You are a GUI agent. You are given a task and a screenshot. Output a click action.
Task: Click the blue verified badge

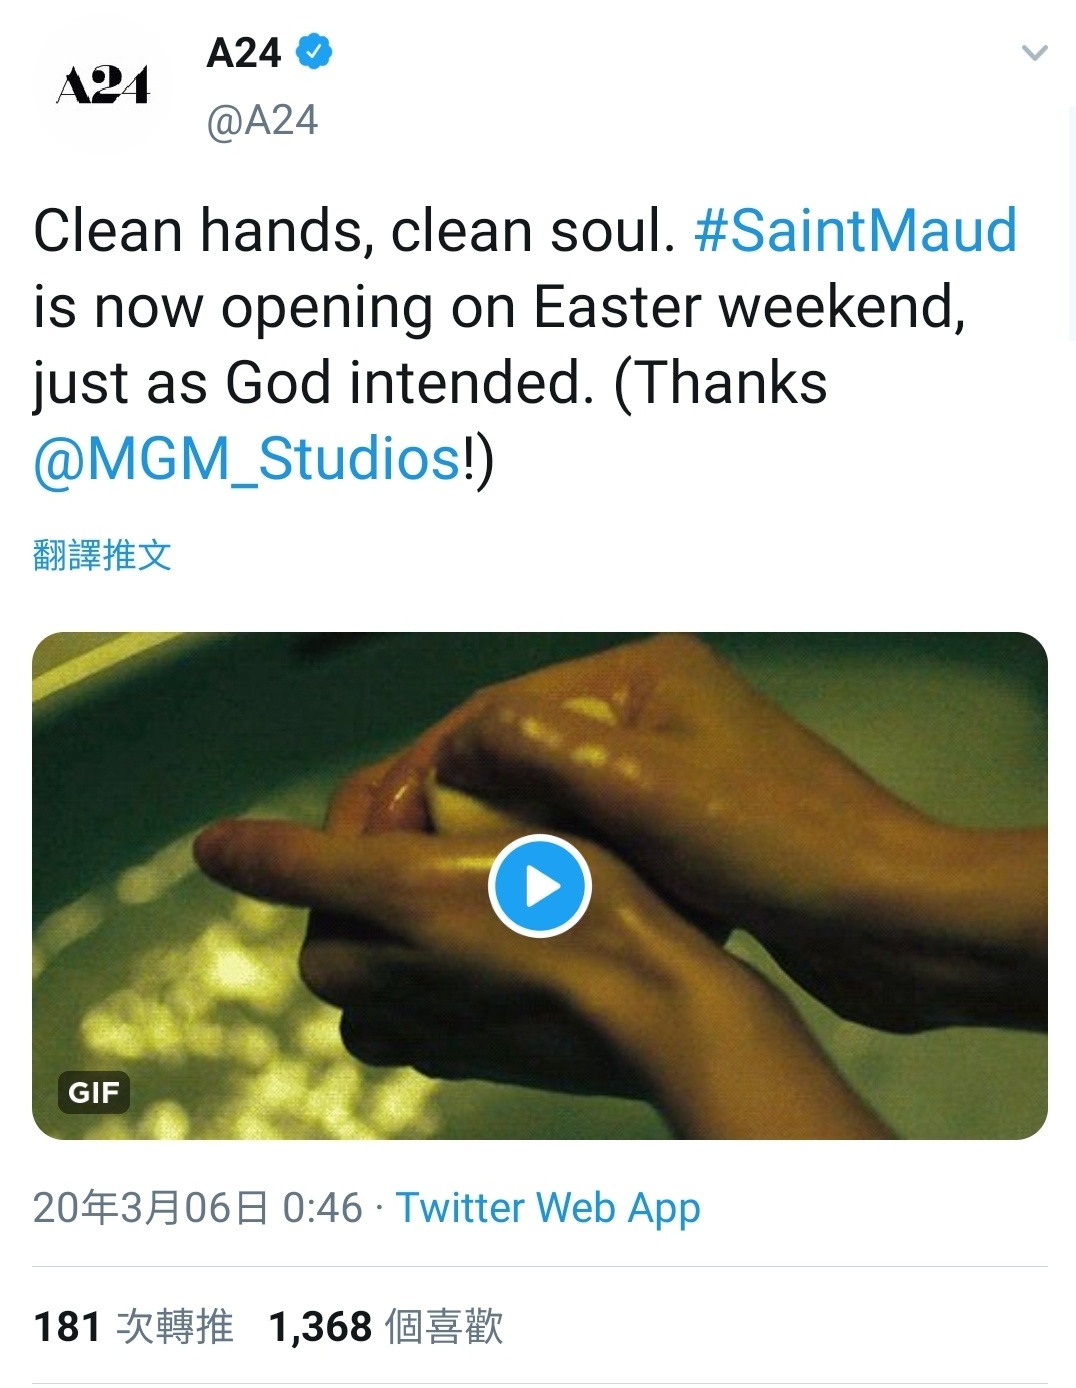pos(315,52)
